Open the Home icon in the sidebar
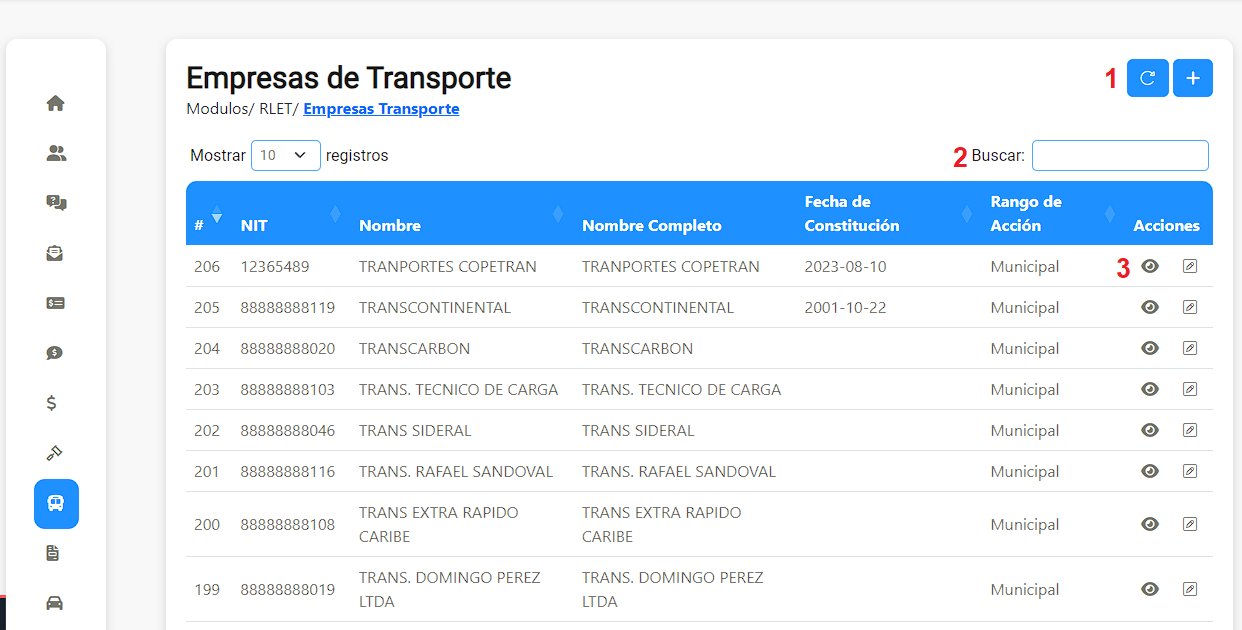The width and height of the screenshot is (1242, 630). [x=56, y=103]
